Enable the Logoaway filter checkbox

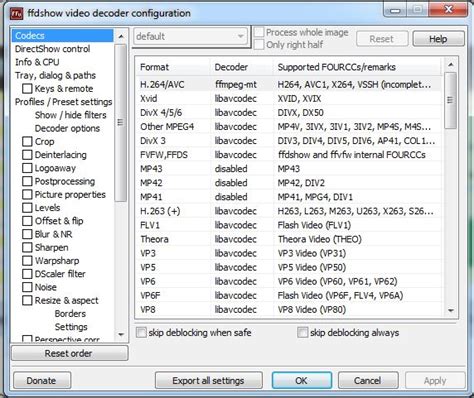[x=27, y=168]
